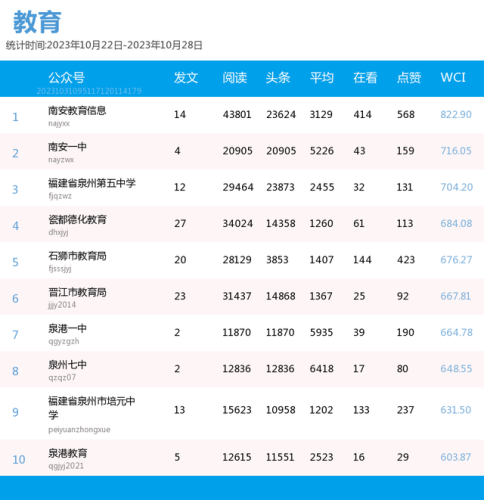Click the headline count 11551
The image size is (484, 500).
[280, 457]
